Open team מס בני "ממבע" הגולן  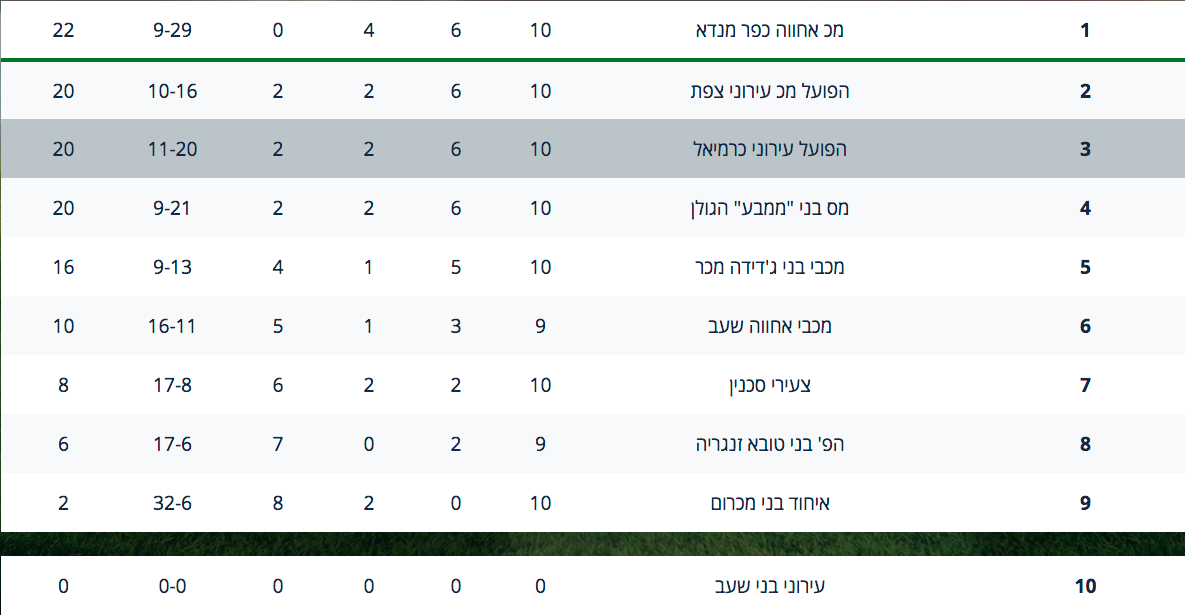[769, 208]
